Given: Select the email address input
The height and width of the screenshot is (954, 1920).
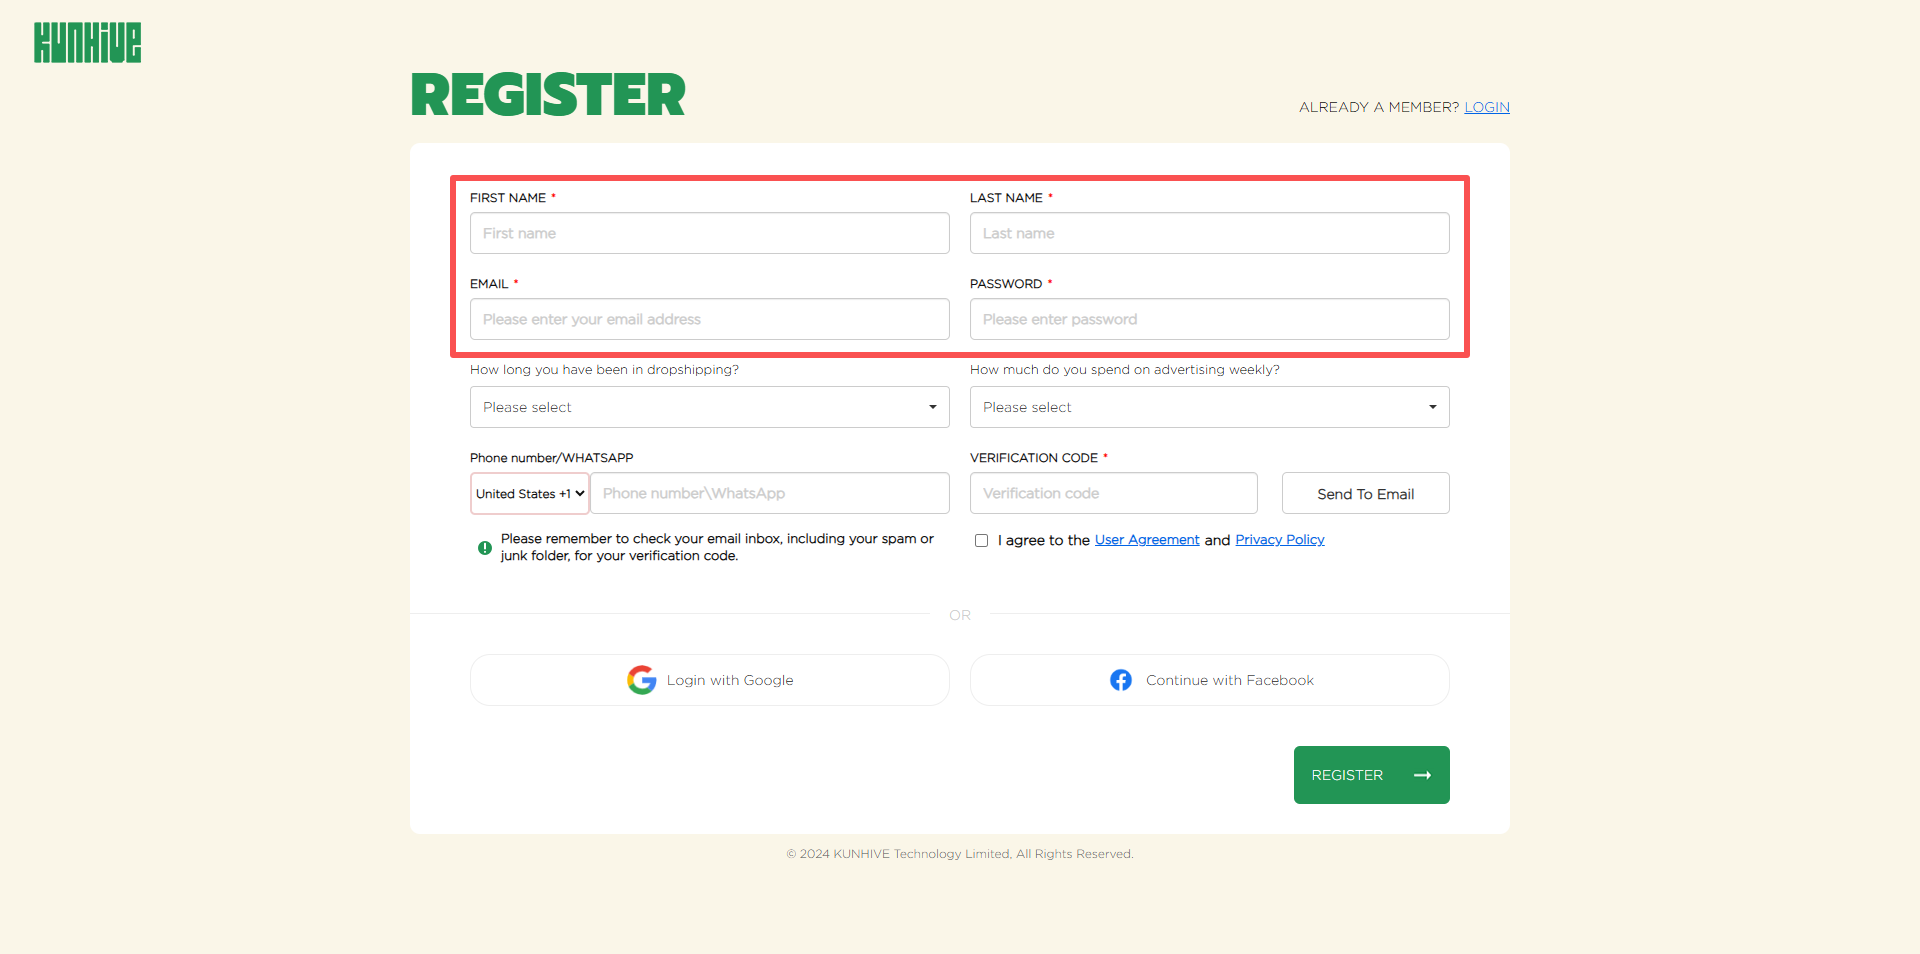Looking at the screenshot, I should point(709,319).
